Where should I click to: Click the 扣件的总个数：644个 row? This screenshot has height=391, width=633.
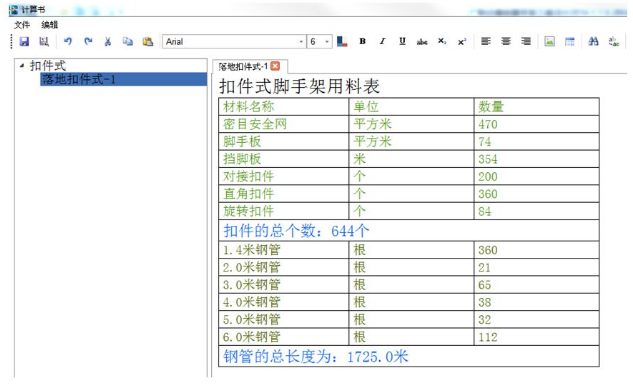pos(409,231)
